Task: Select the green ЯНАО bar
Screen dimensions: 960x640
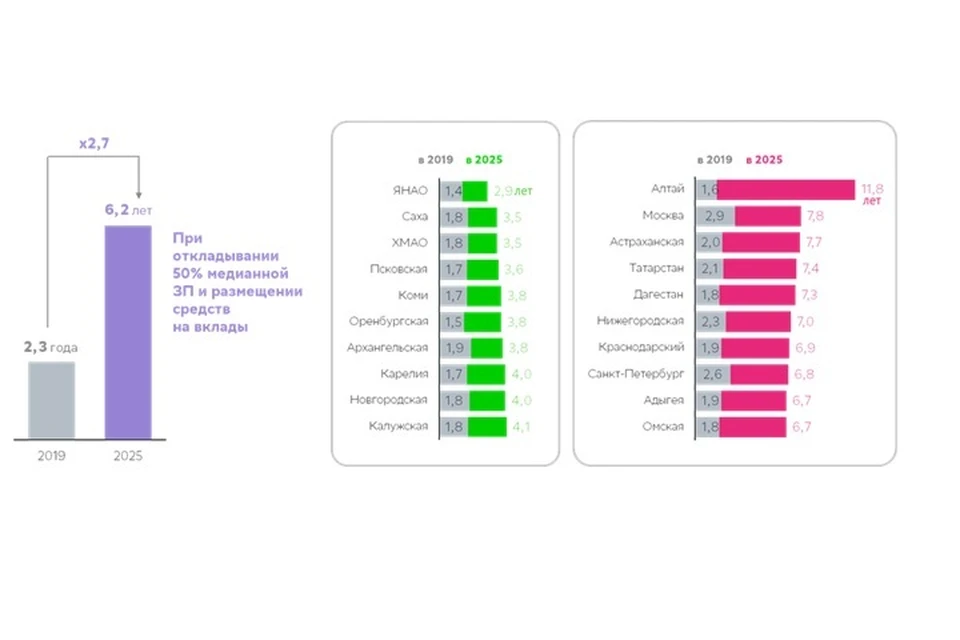Action: tap(475, 190)
